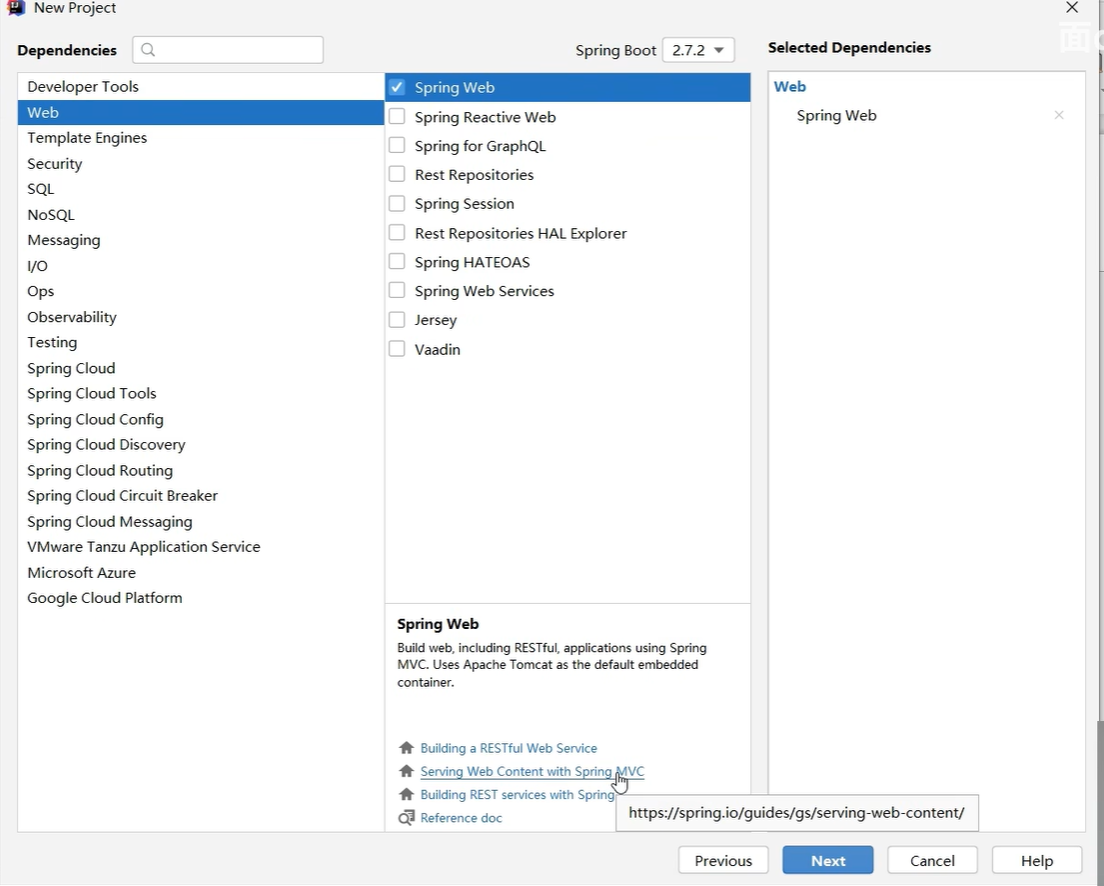Close the New Project dialog
This screenshot has height=886, width=1104.
coord(1072,8)
